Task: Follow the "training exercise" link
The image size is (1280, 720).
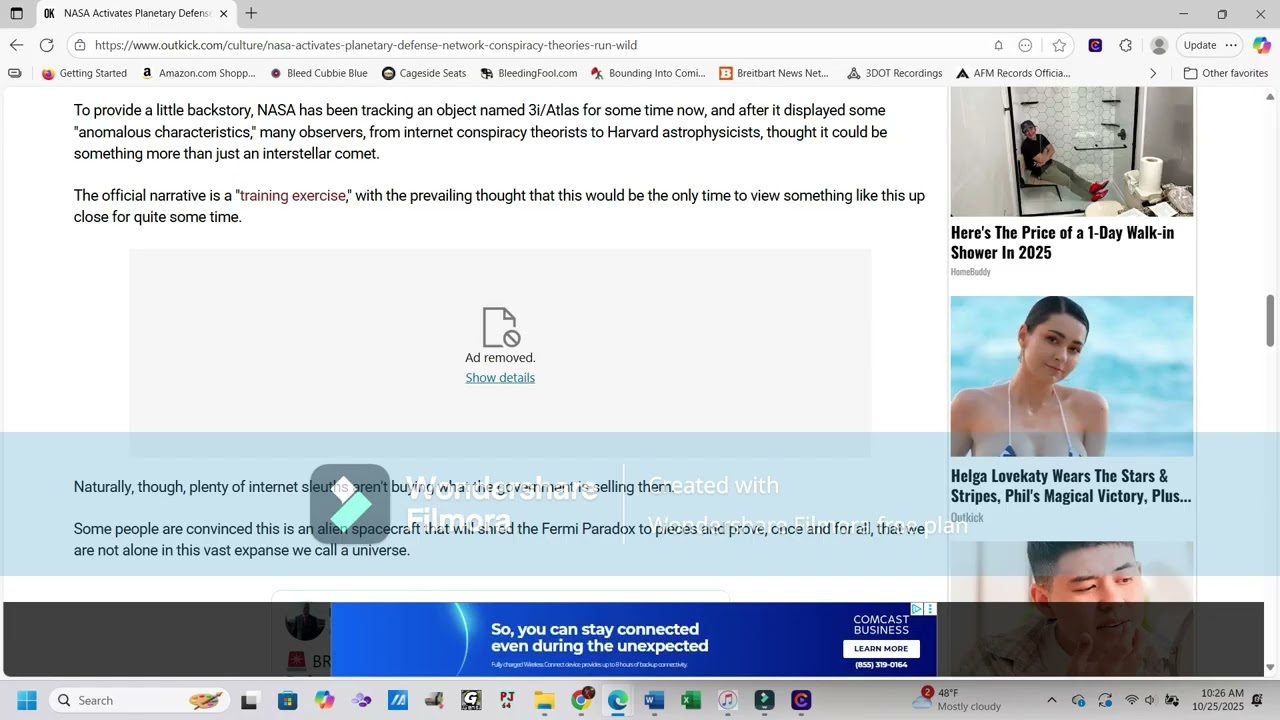Action: pos(292,196)
